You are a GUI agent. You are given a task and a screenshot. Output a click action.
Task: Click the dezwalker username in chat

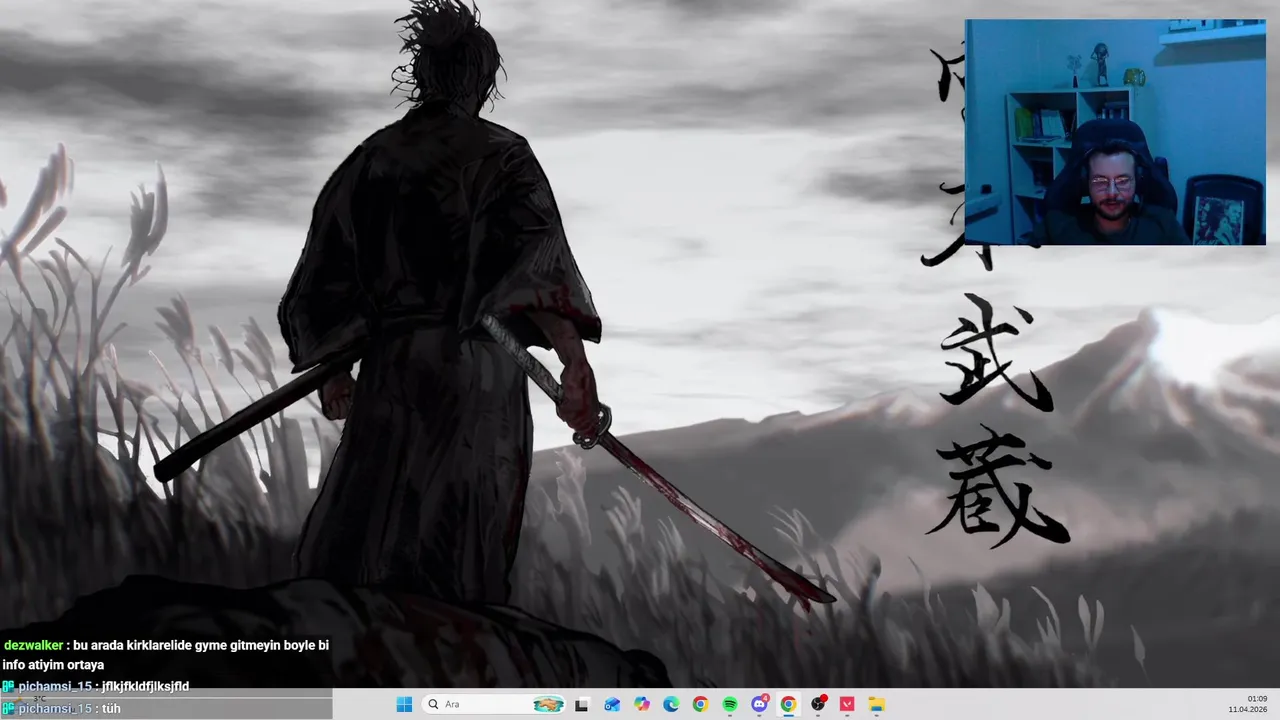33,646
